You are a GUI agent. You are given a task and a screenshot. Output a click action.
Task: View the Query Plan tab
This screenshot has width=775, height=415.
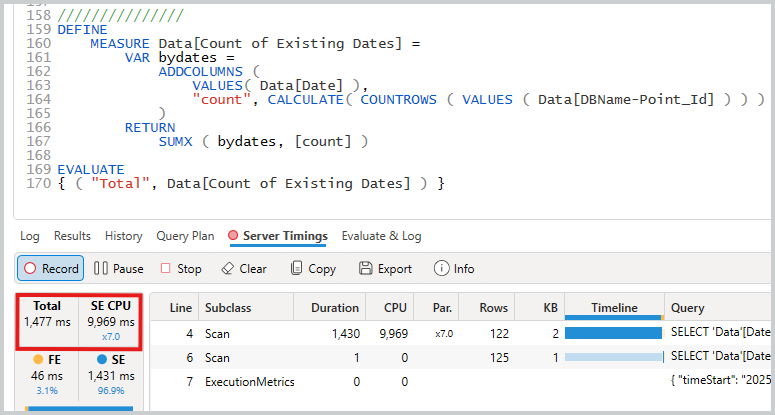click(185, 236)
